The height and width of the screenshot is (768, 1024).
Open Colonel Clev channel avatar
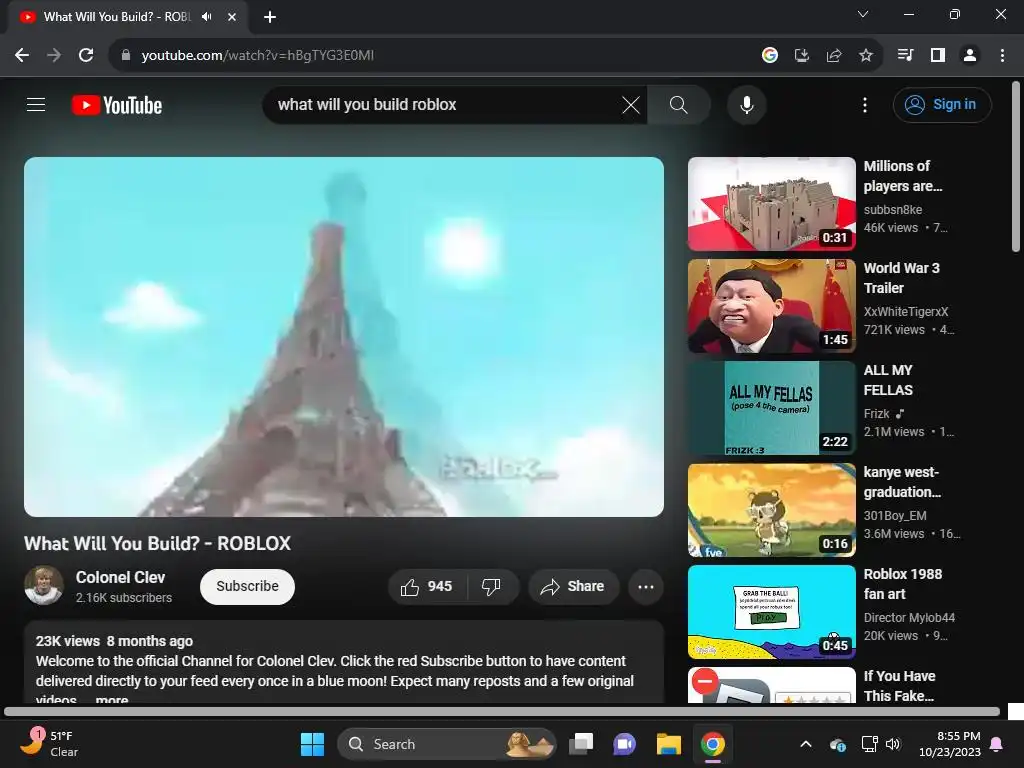(44, 585)
